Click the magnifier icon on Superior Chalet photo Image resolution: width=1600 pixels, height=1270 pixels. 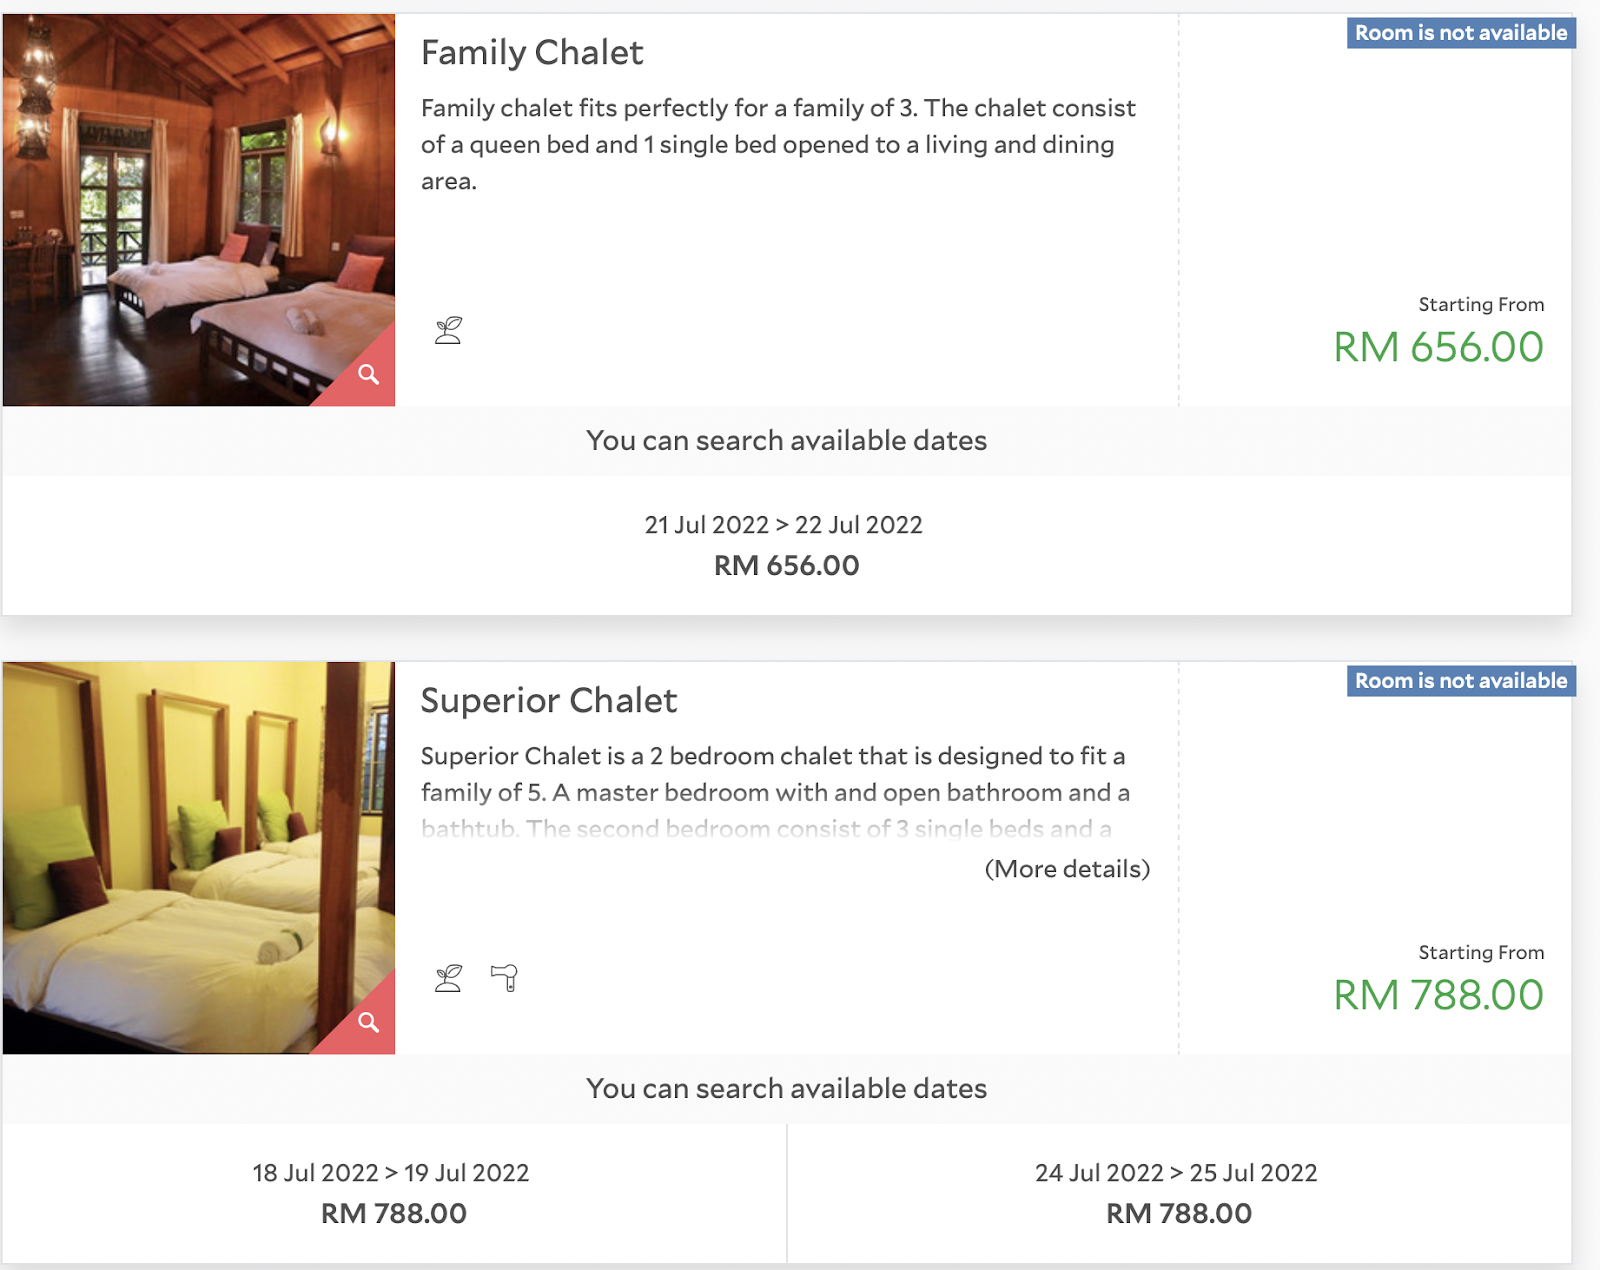point(369,1022)
